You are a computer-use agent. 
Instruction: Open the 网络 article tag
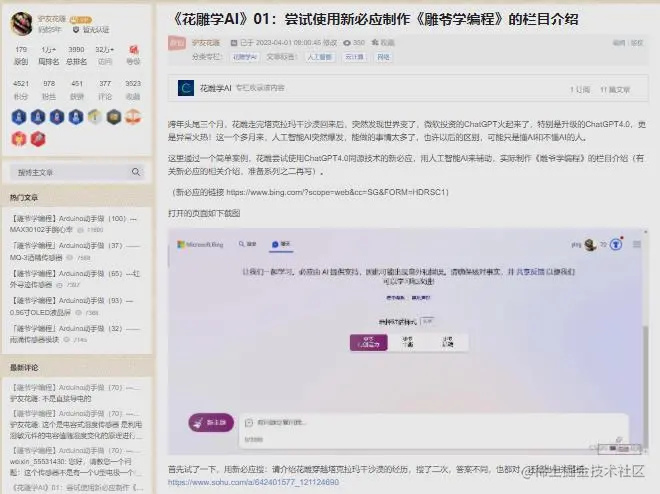click(x=383, y=57)
